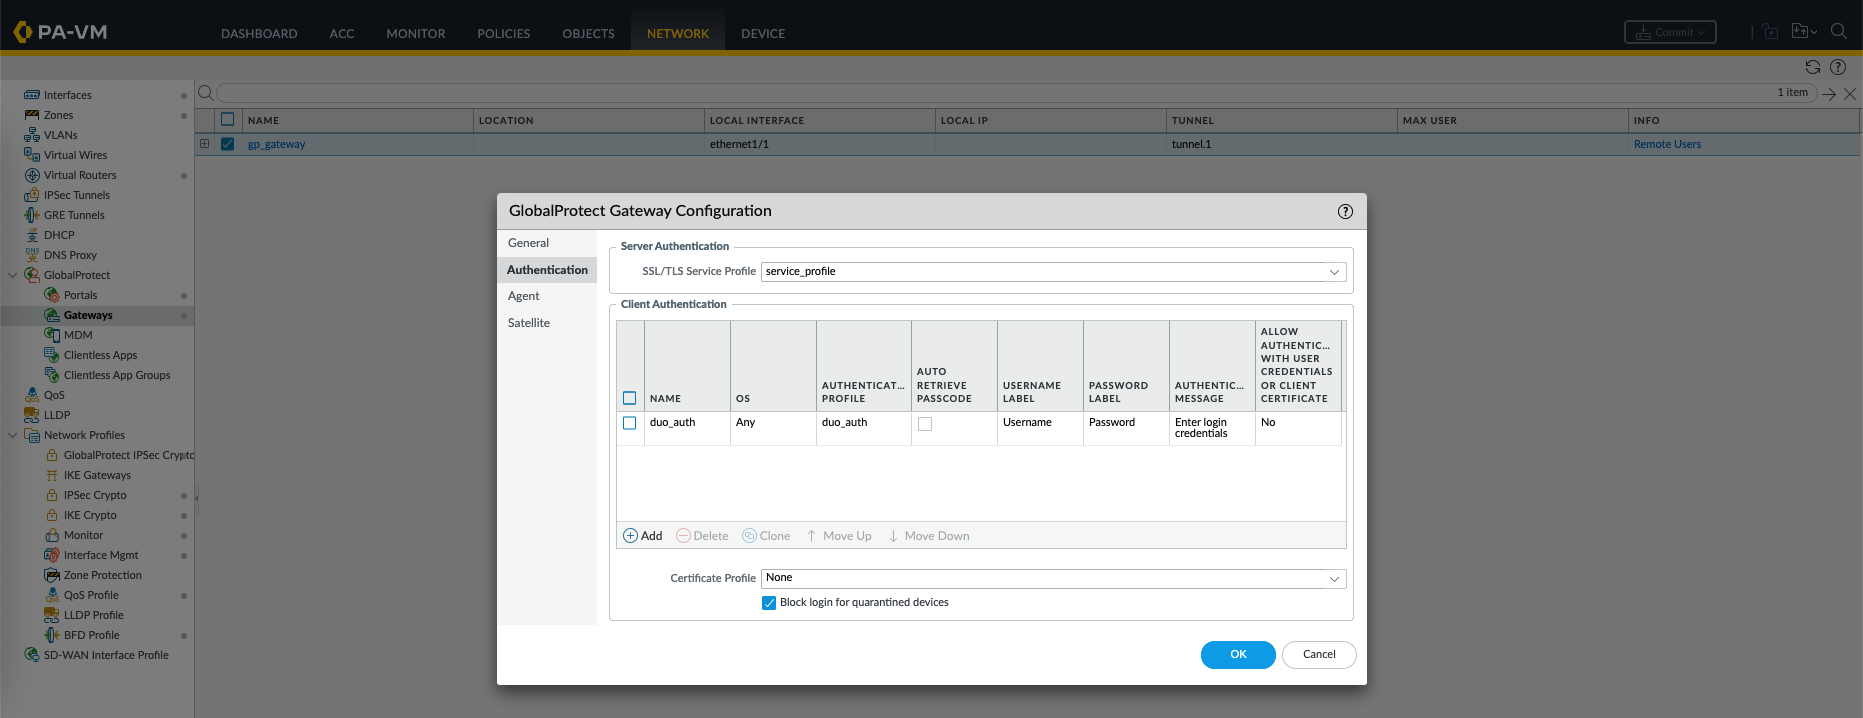Select the IPSec Tunnels sidebar icon
The image size is (1863, 718).
click(32, 195)
